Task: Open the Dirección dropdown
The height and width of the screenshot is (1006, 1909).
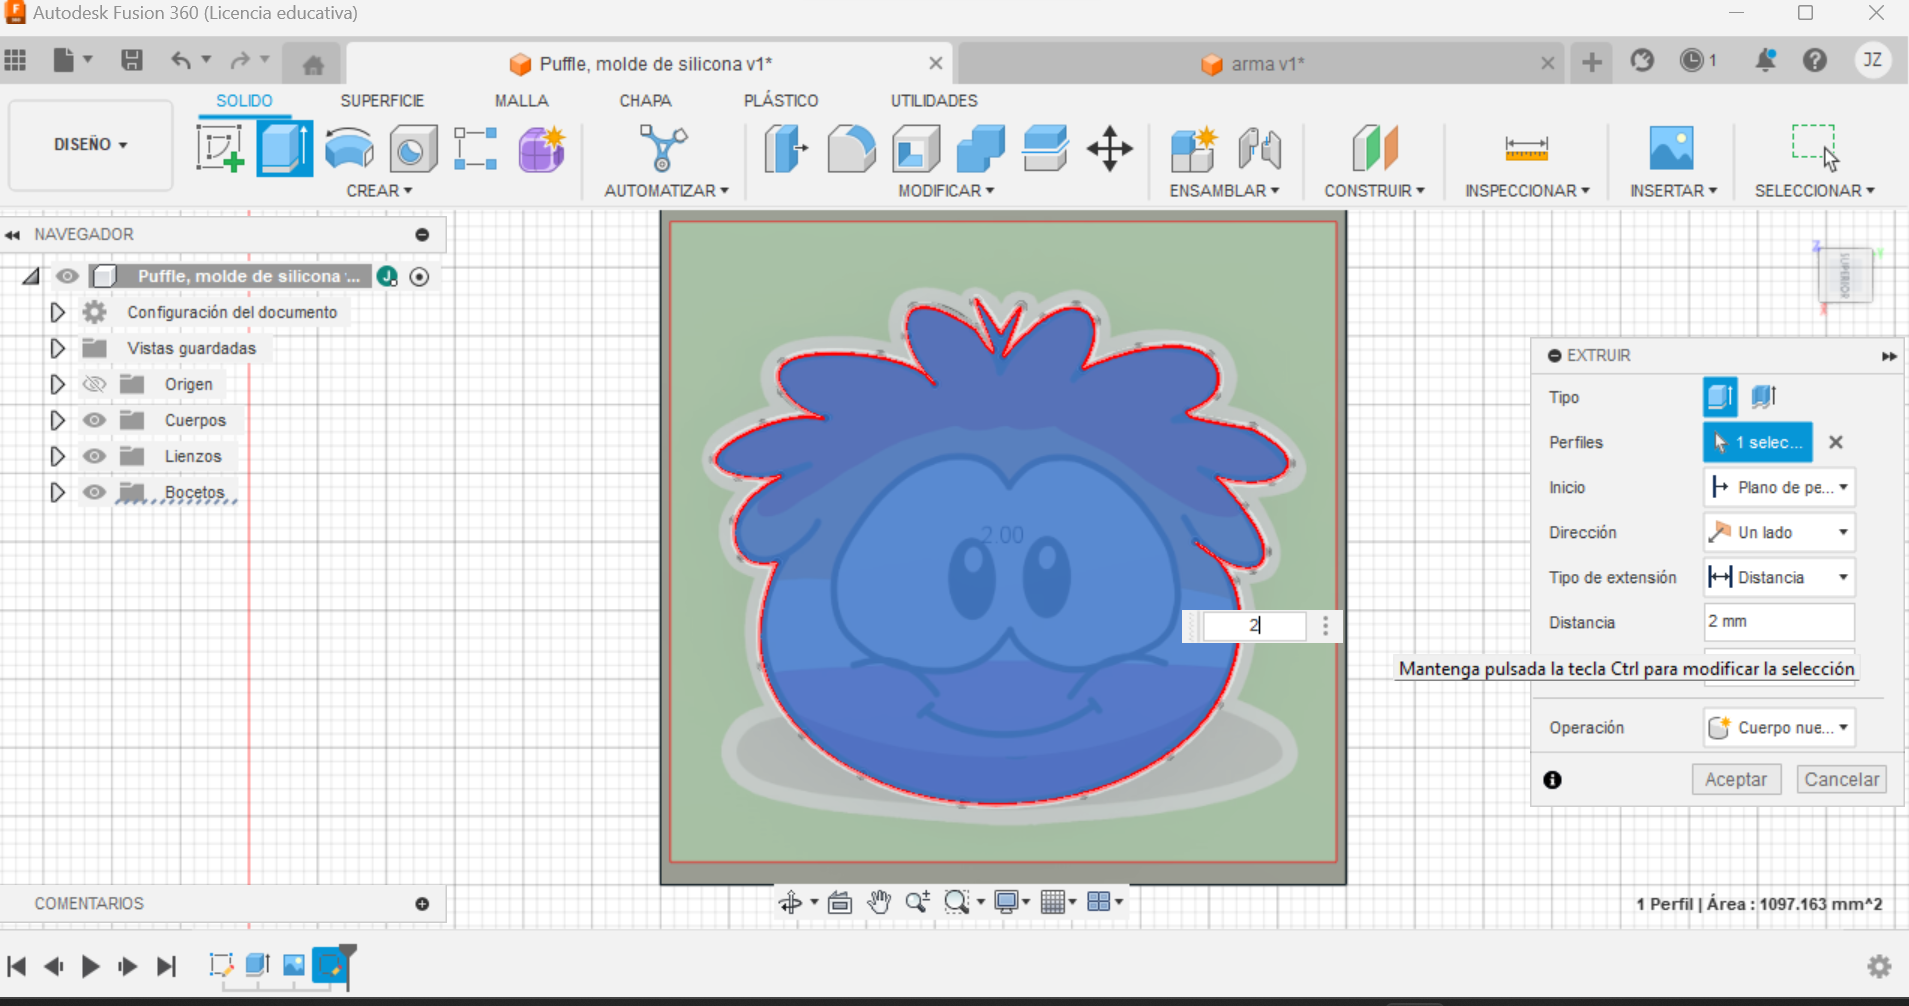Action: click(x=1779, y=532)
